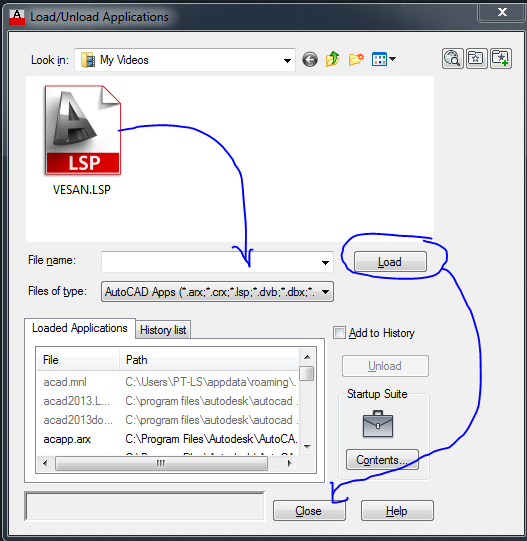This screenshot has height=541, width=527.
Task: Select acapp.arx in the loaded list
Action: [67, 439]
